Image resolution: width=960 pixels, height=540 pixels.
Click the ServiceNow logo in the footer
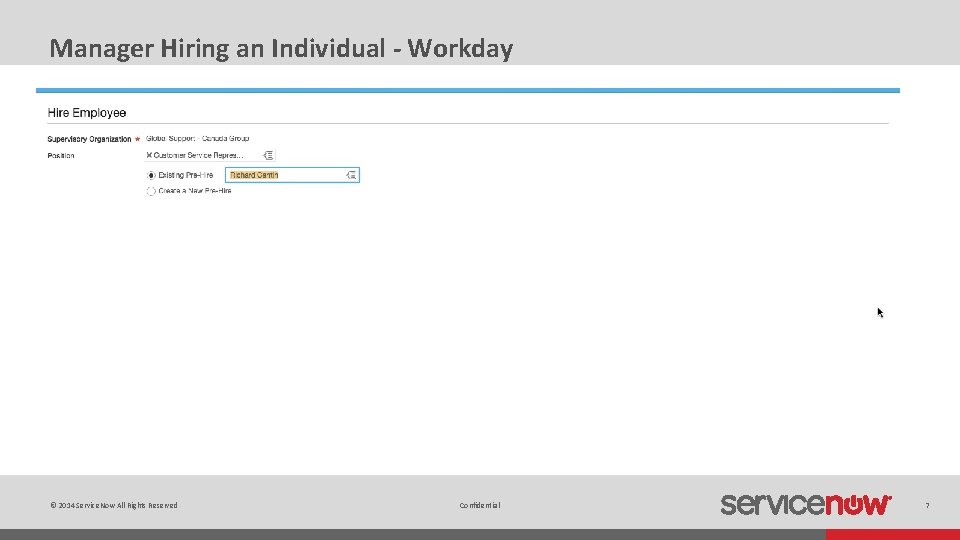coord(806,504)
